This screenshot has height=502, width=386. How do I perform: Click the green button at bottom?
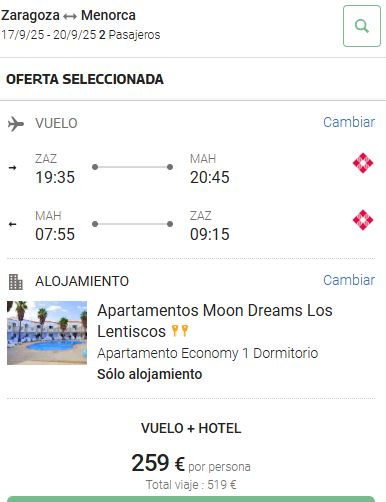[191, 499]
